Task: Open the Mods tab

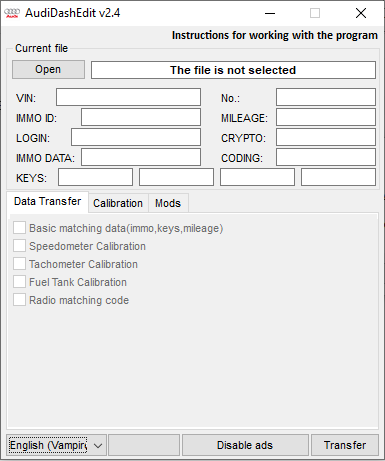Action: (168, 203)
